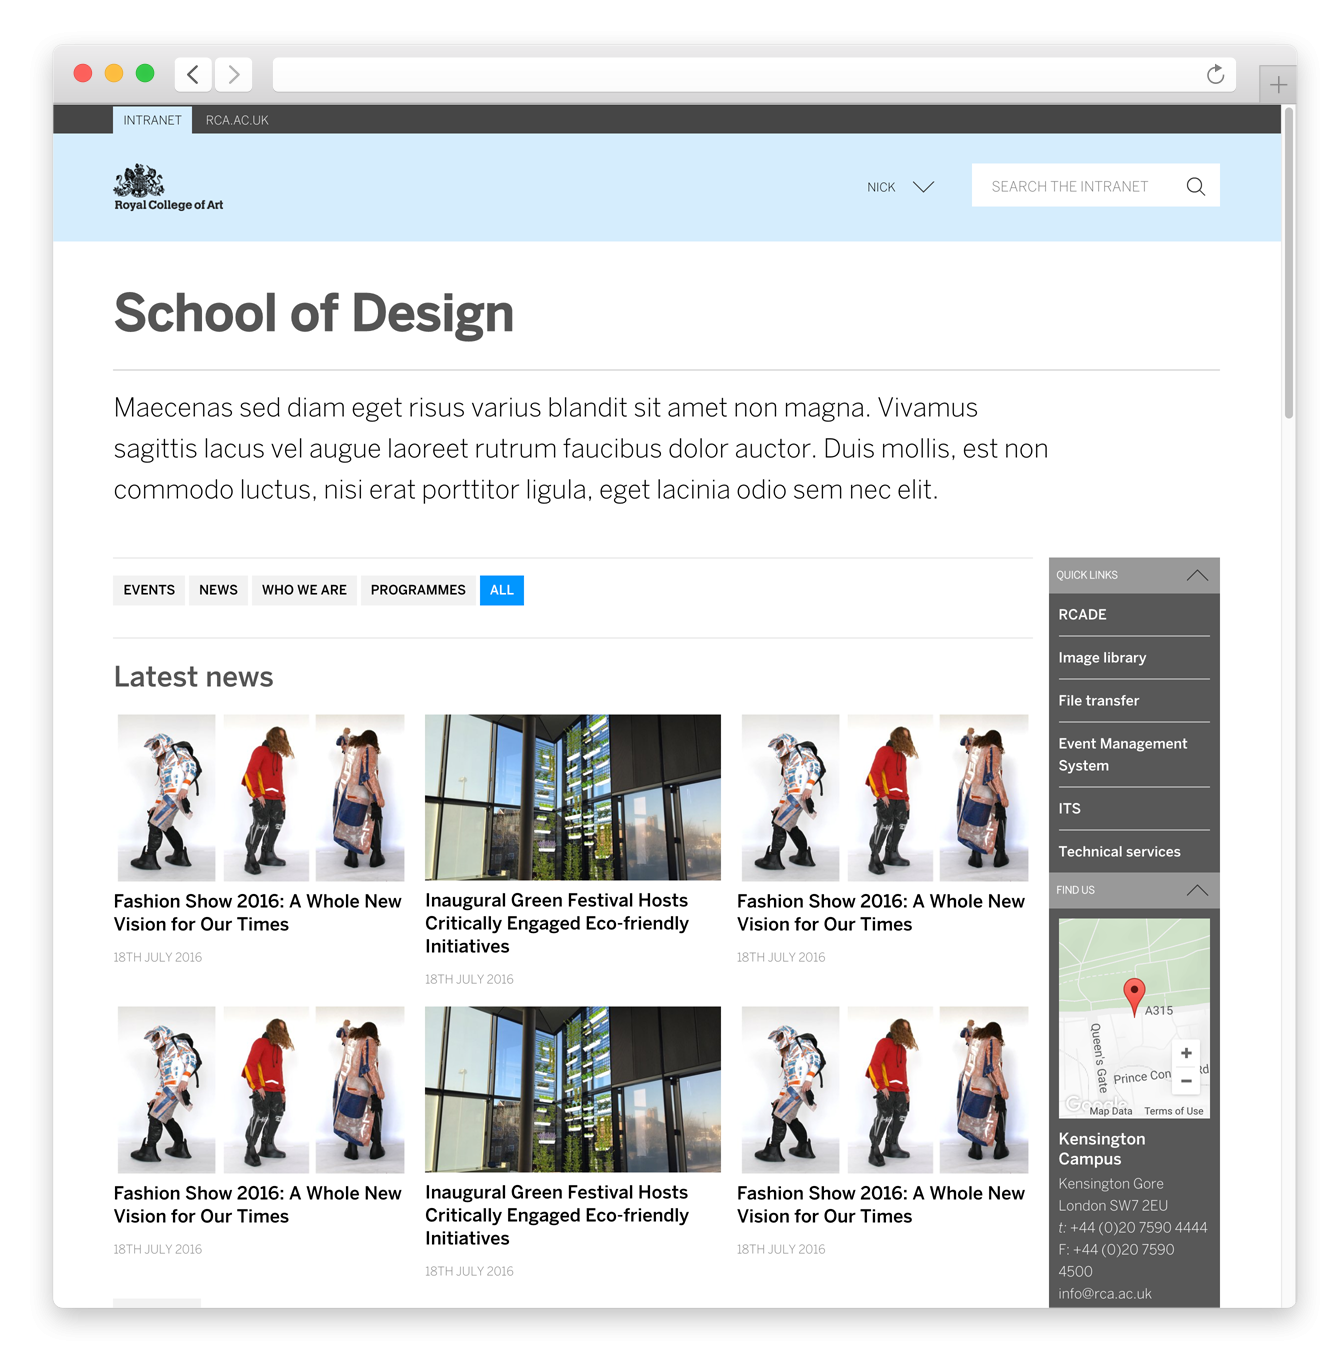Show the Who We Are filter

point(304,590)
